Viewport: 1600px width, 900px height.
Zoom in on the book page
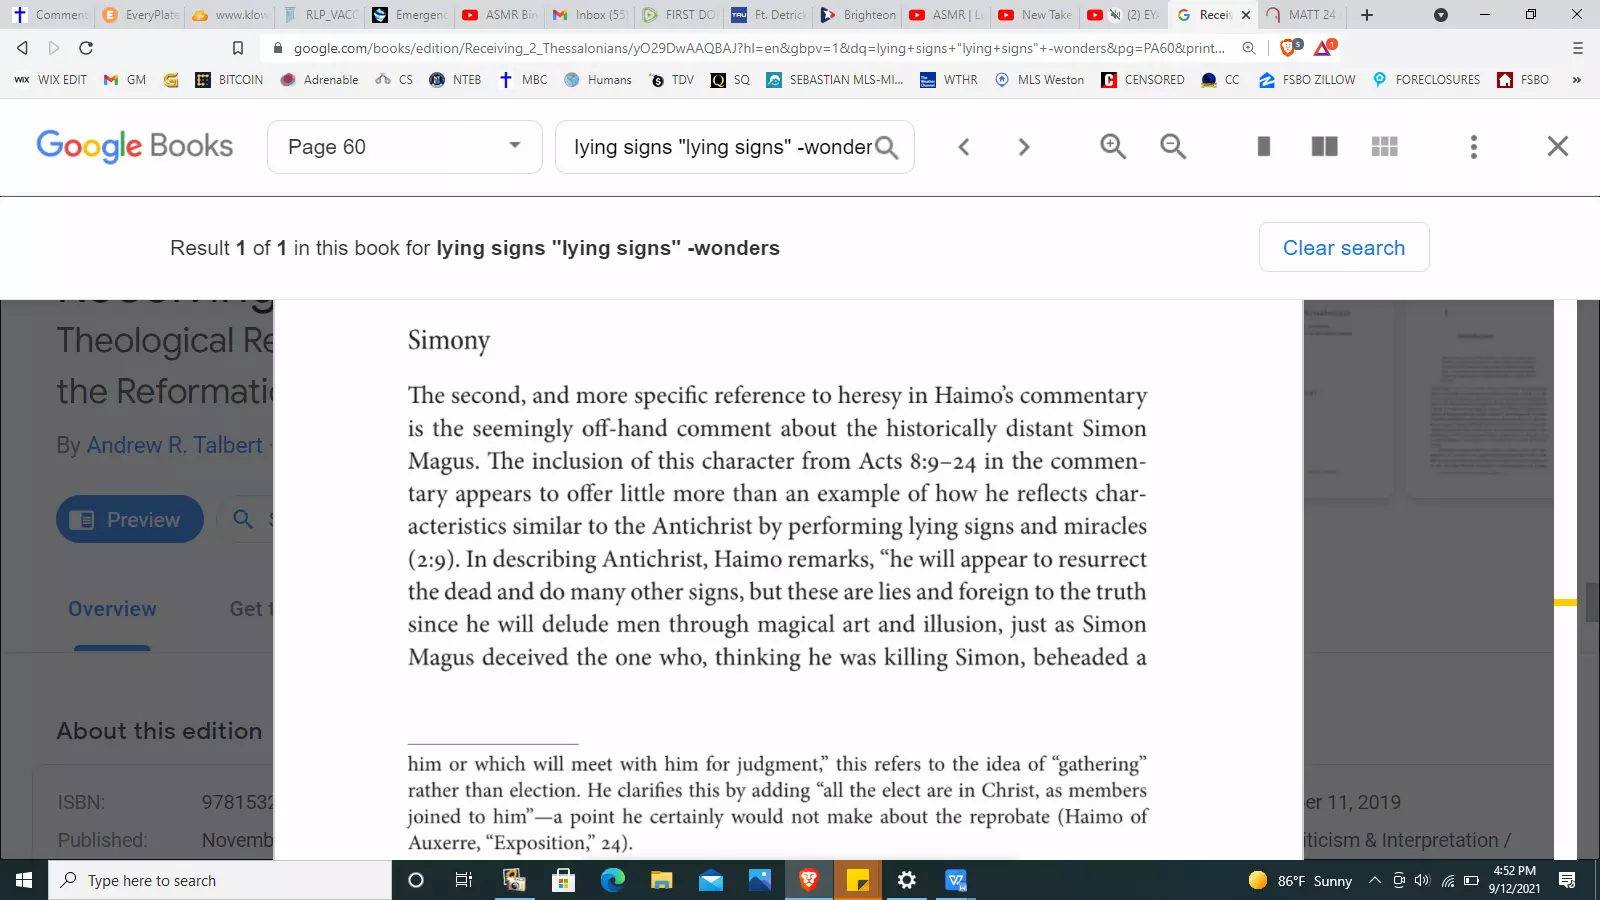(1113, 147)
